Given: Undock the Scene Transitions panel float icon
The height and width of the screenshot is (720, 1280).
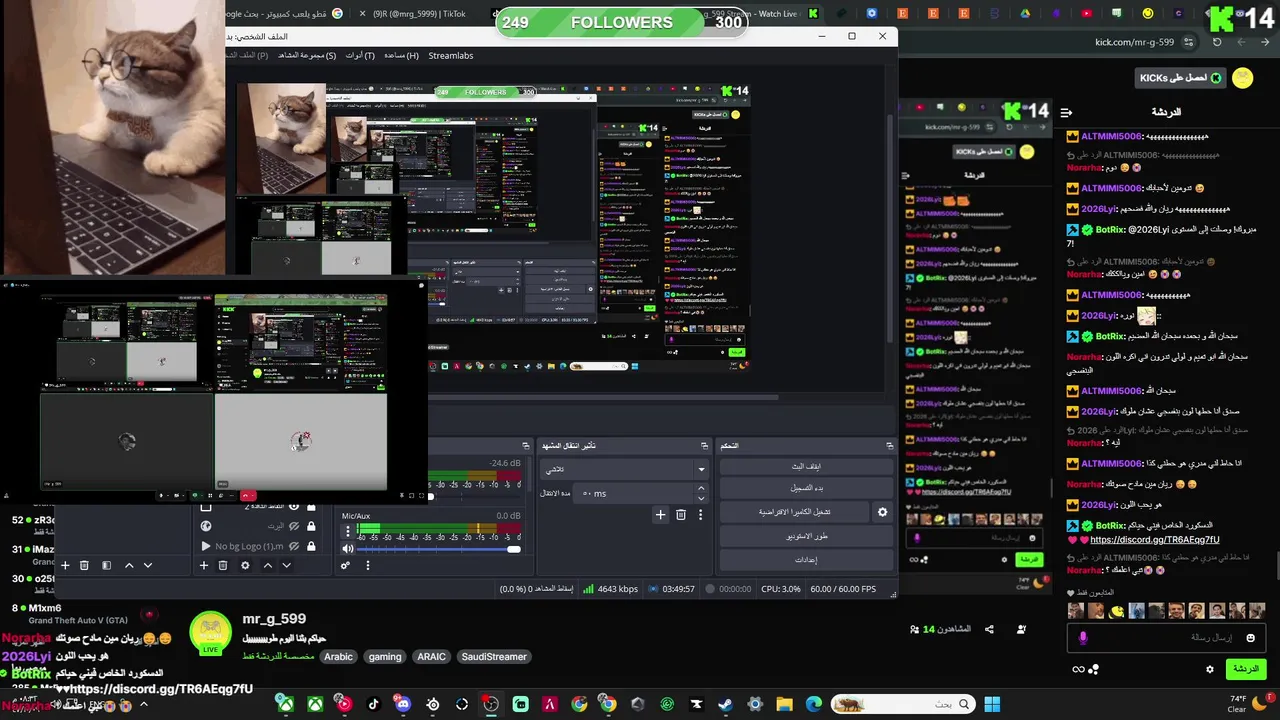Looking at the screenshot, I should (705, 445).
